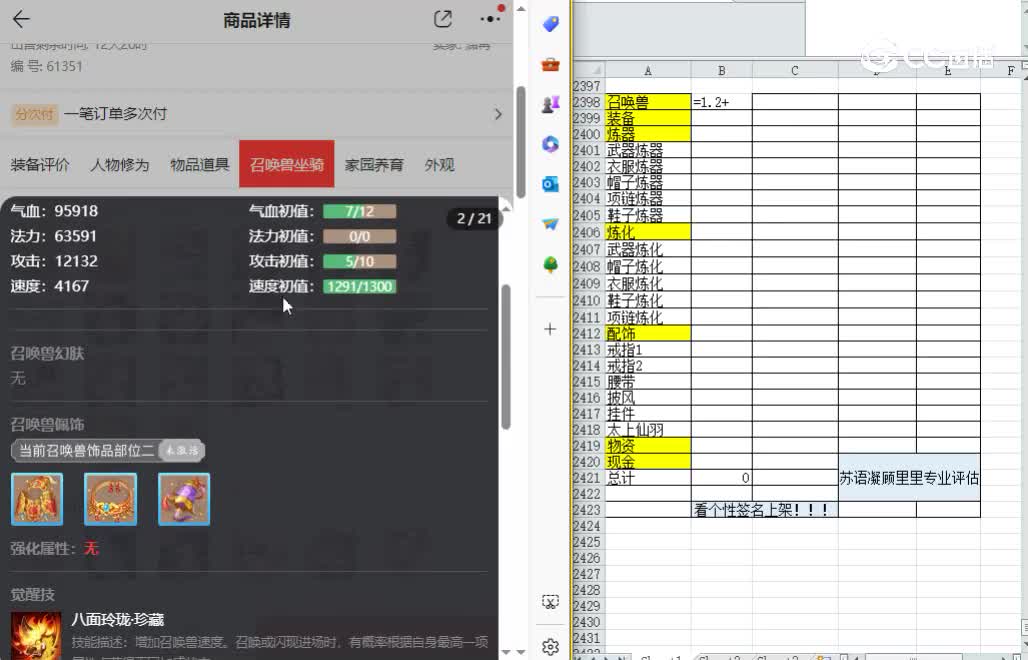Open the Outlook mail icon in the sidebar
This screenshot has height=660, width=1028.
pos(549,185)
